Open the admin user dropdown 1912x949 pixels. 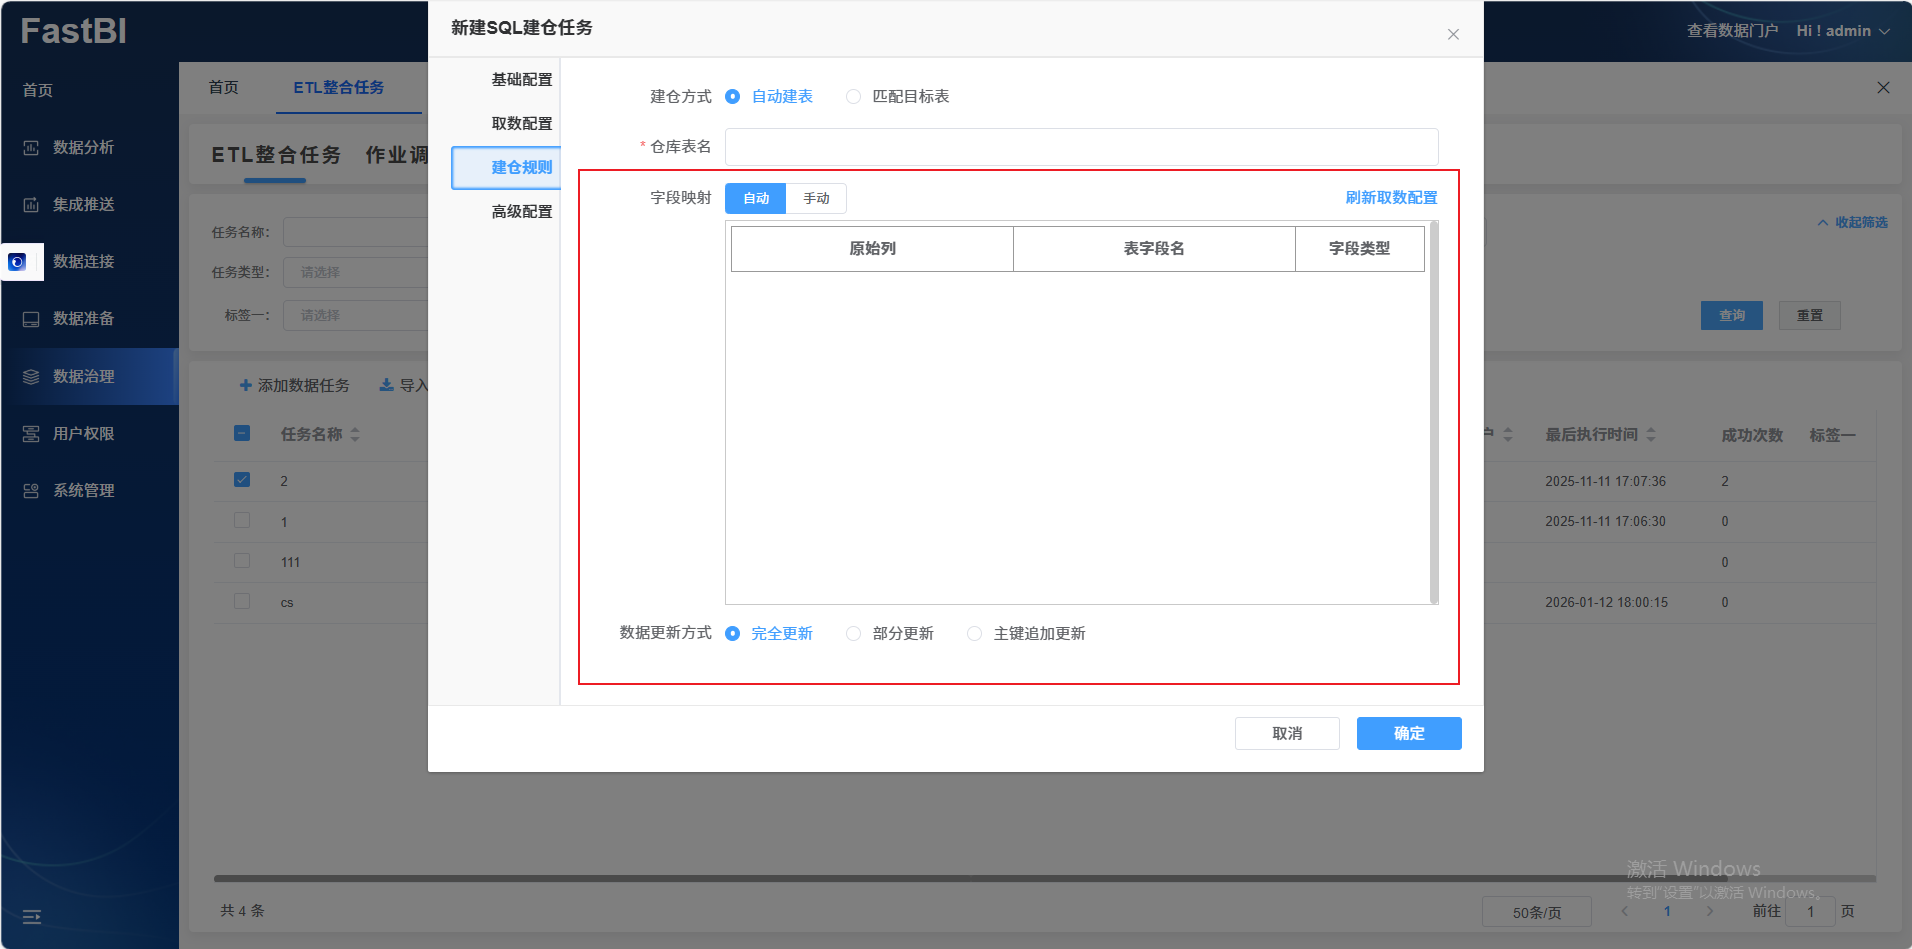[1843, 31]
